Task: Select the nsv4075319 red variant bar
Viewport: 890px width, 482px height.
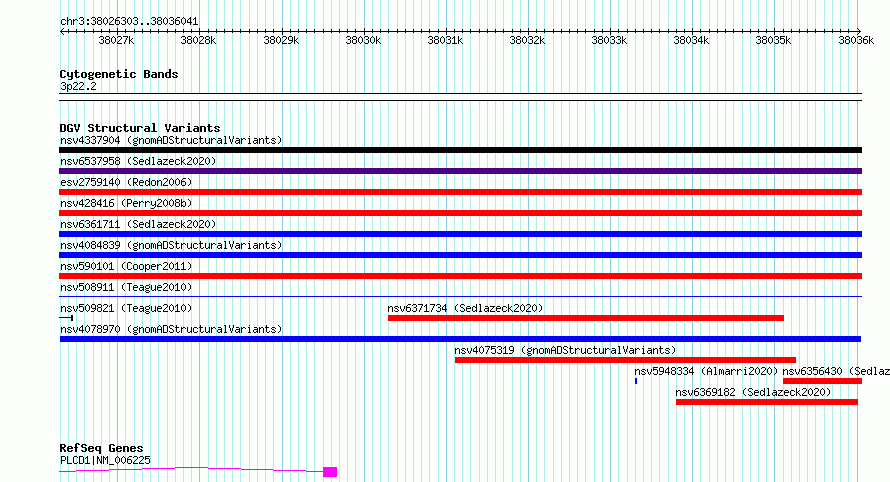Action: click(625, 360)
